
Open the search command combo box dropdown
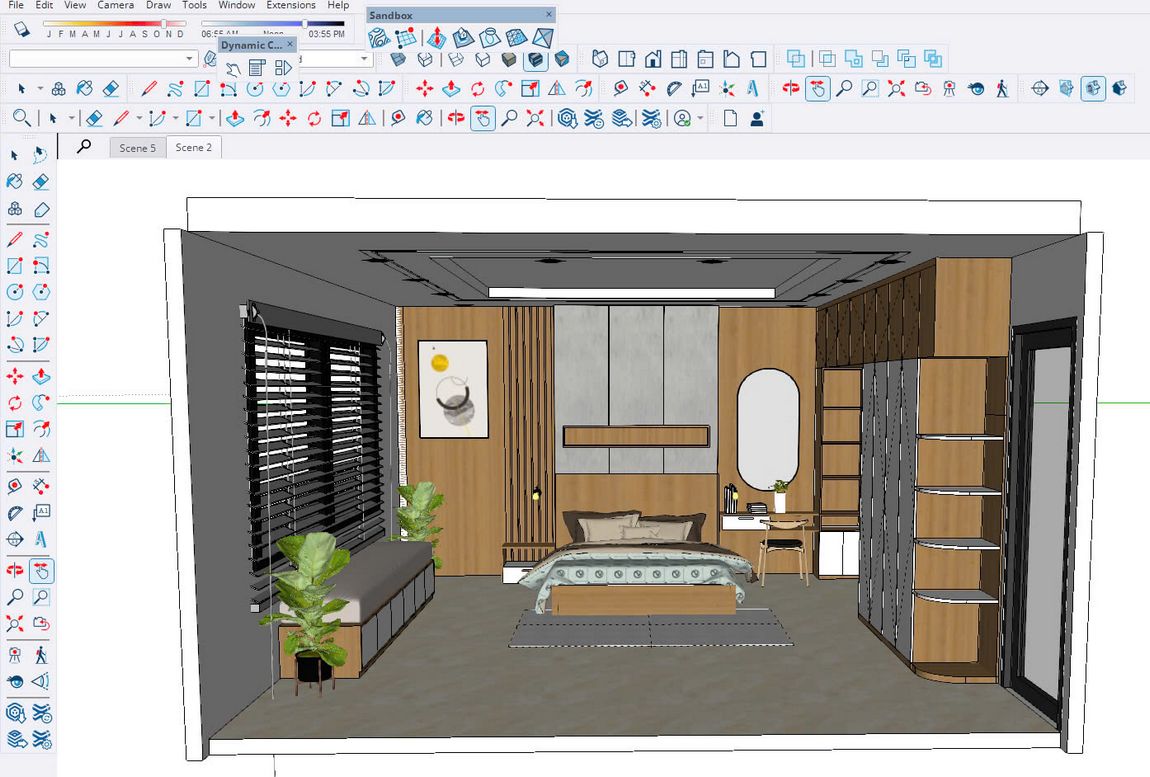[188, 58]
